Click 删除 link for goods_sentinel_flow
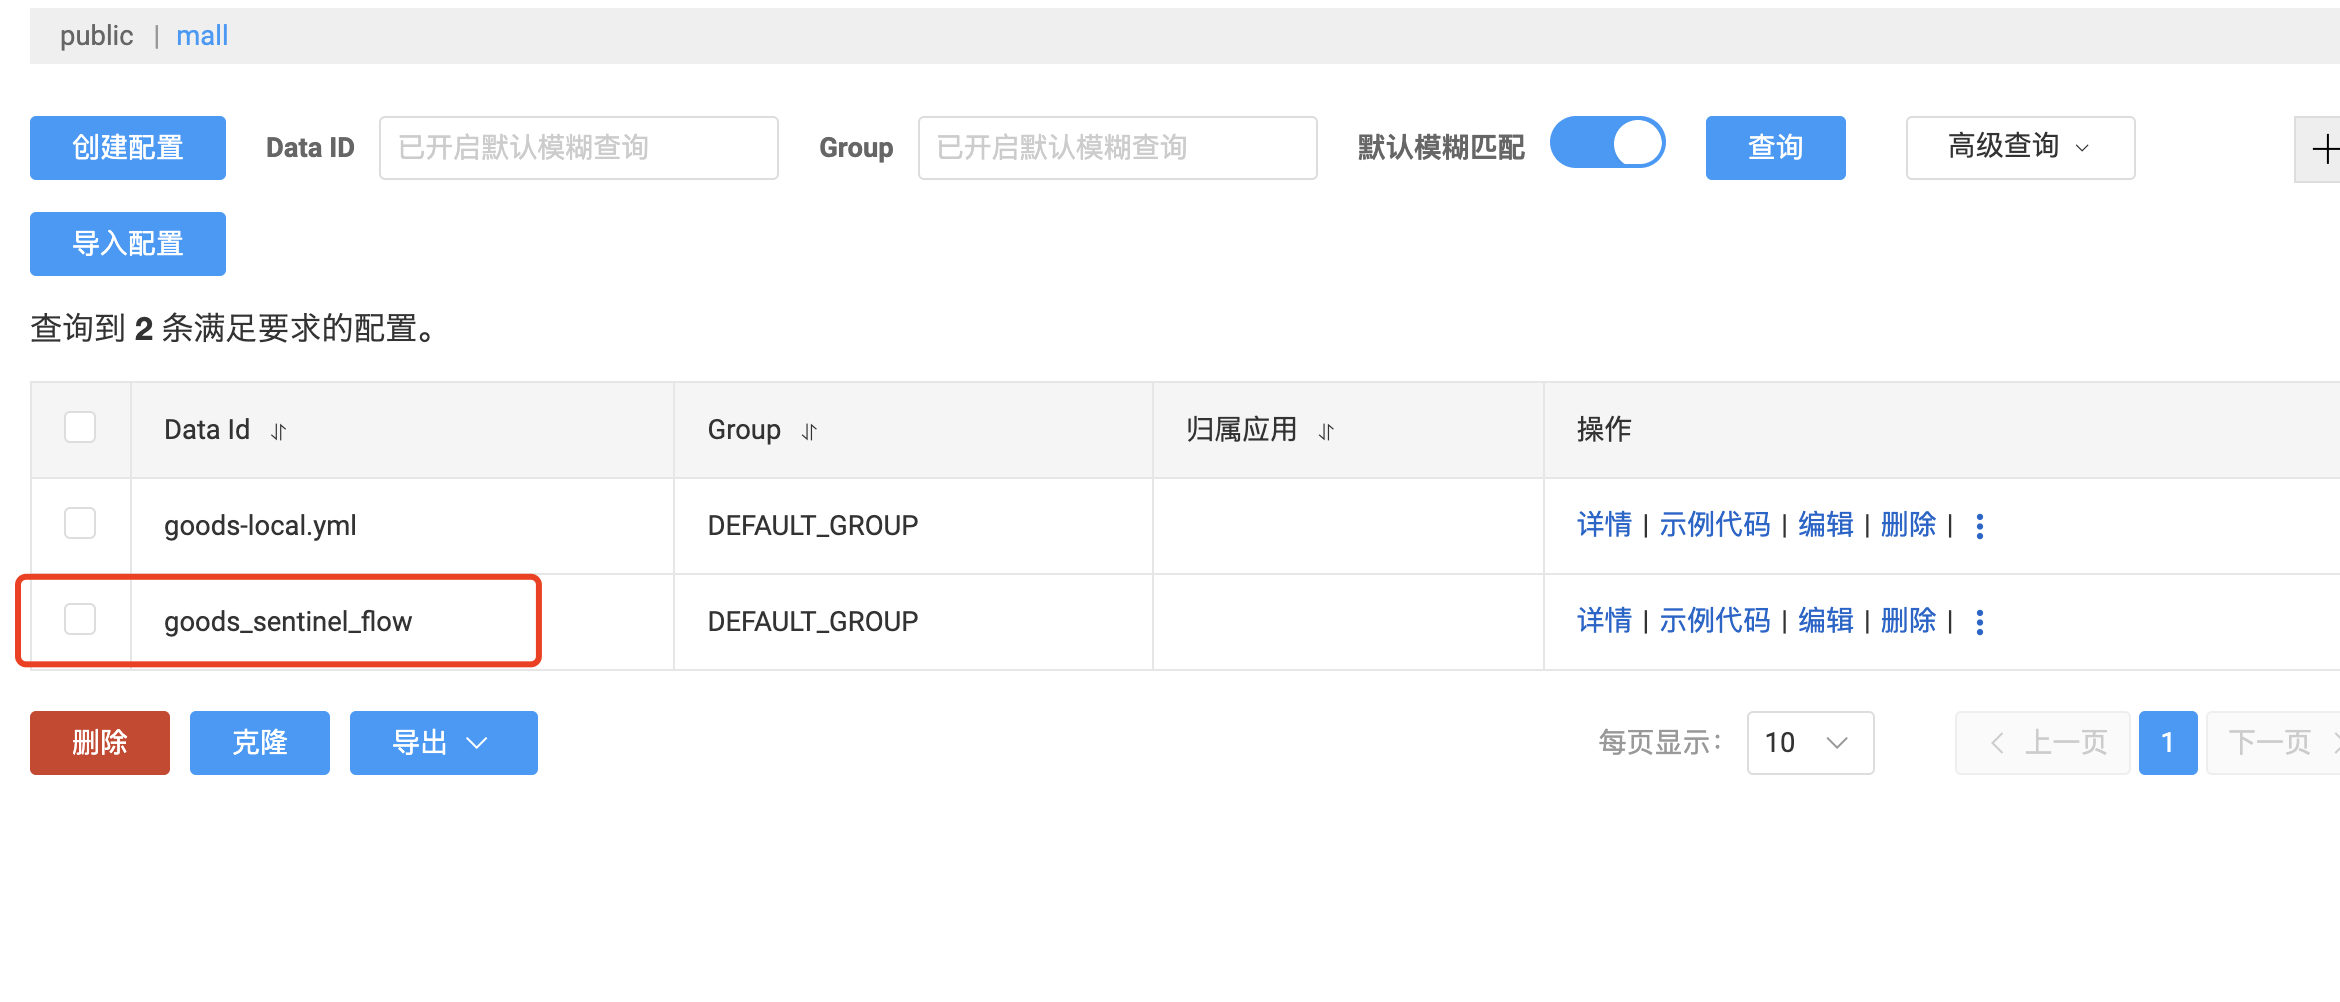2340x1002 pixels. tap(1908, 621)
